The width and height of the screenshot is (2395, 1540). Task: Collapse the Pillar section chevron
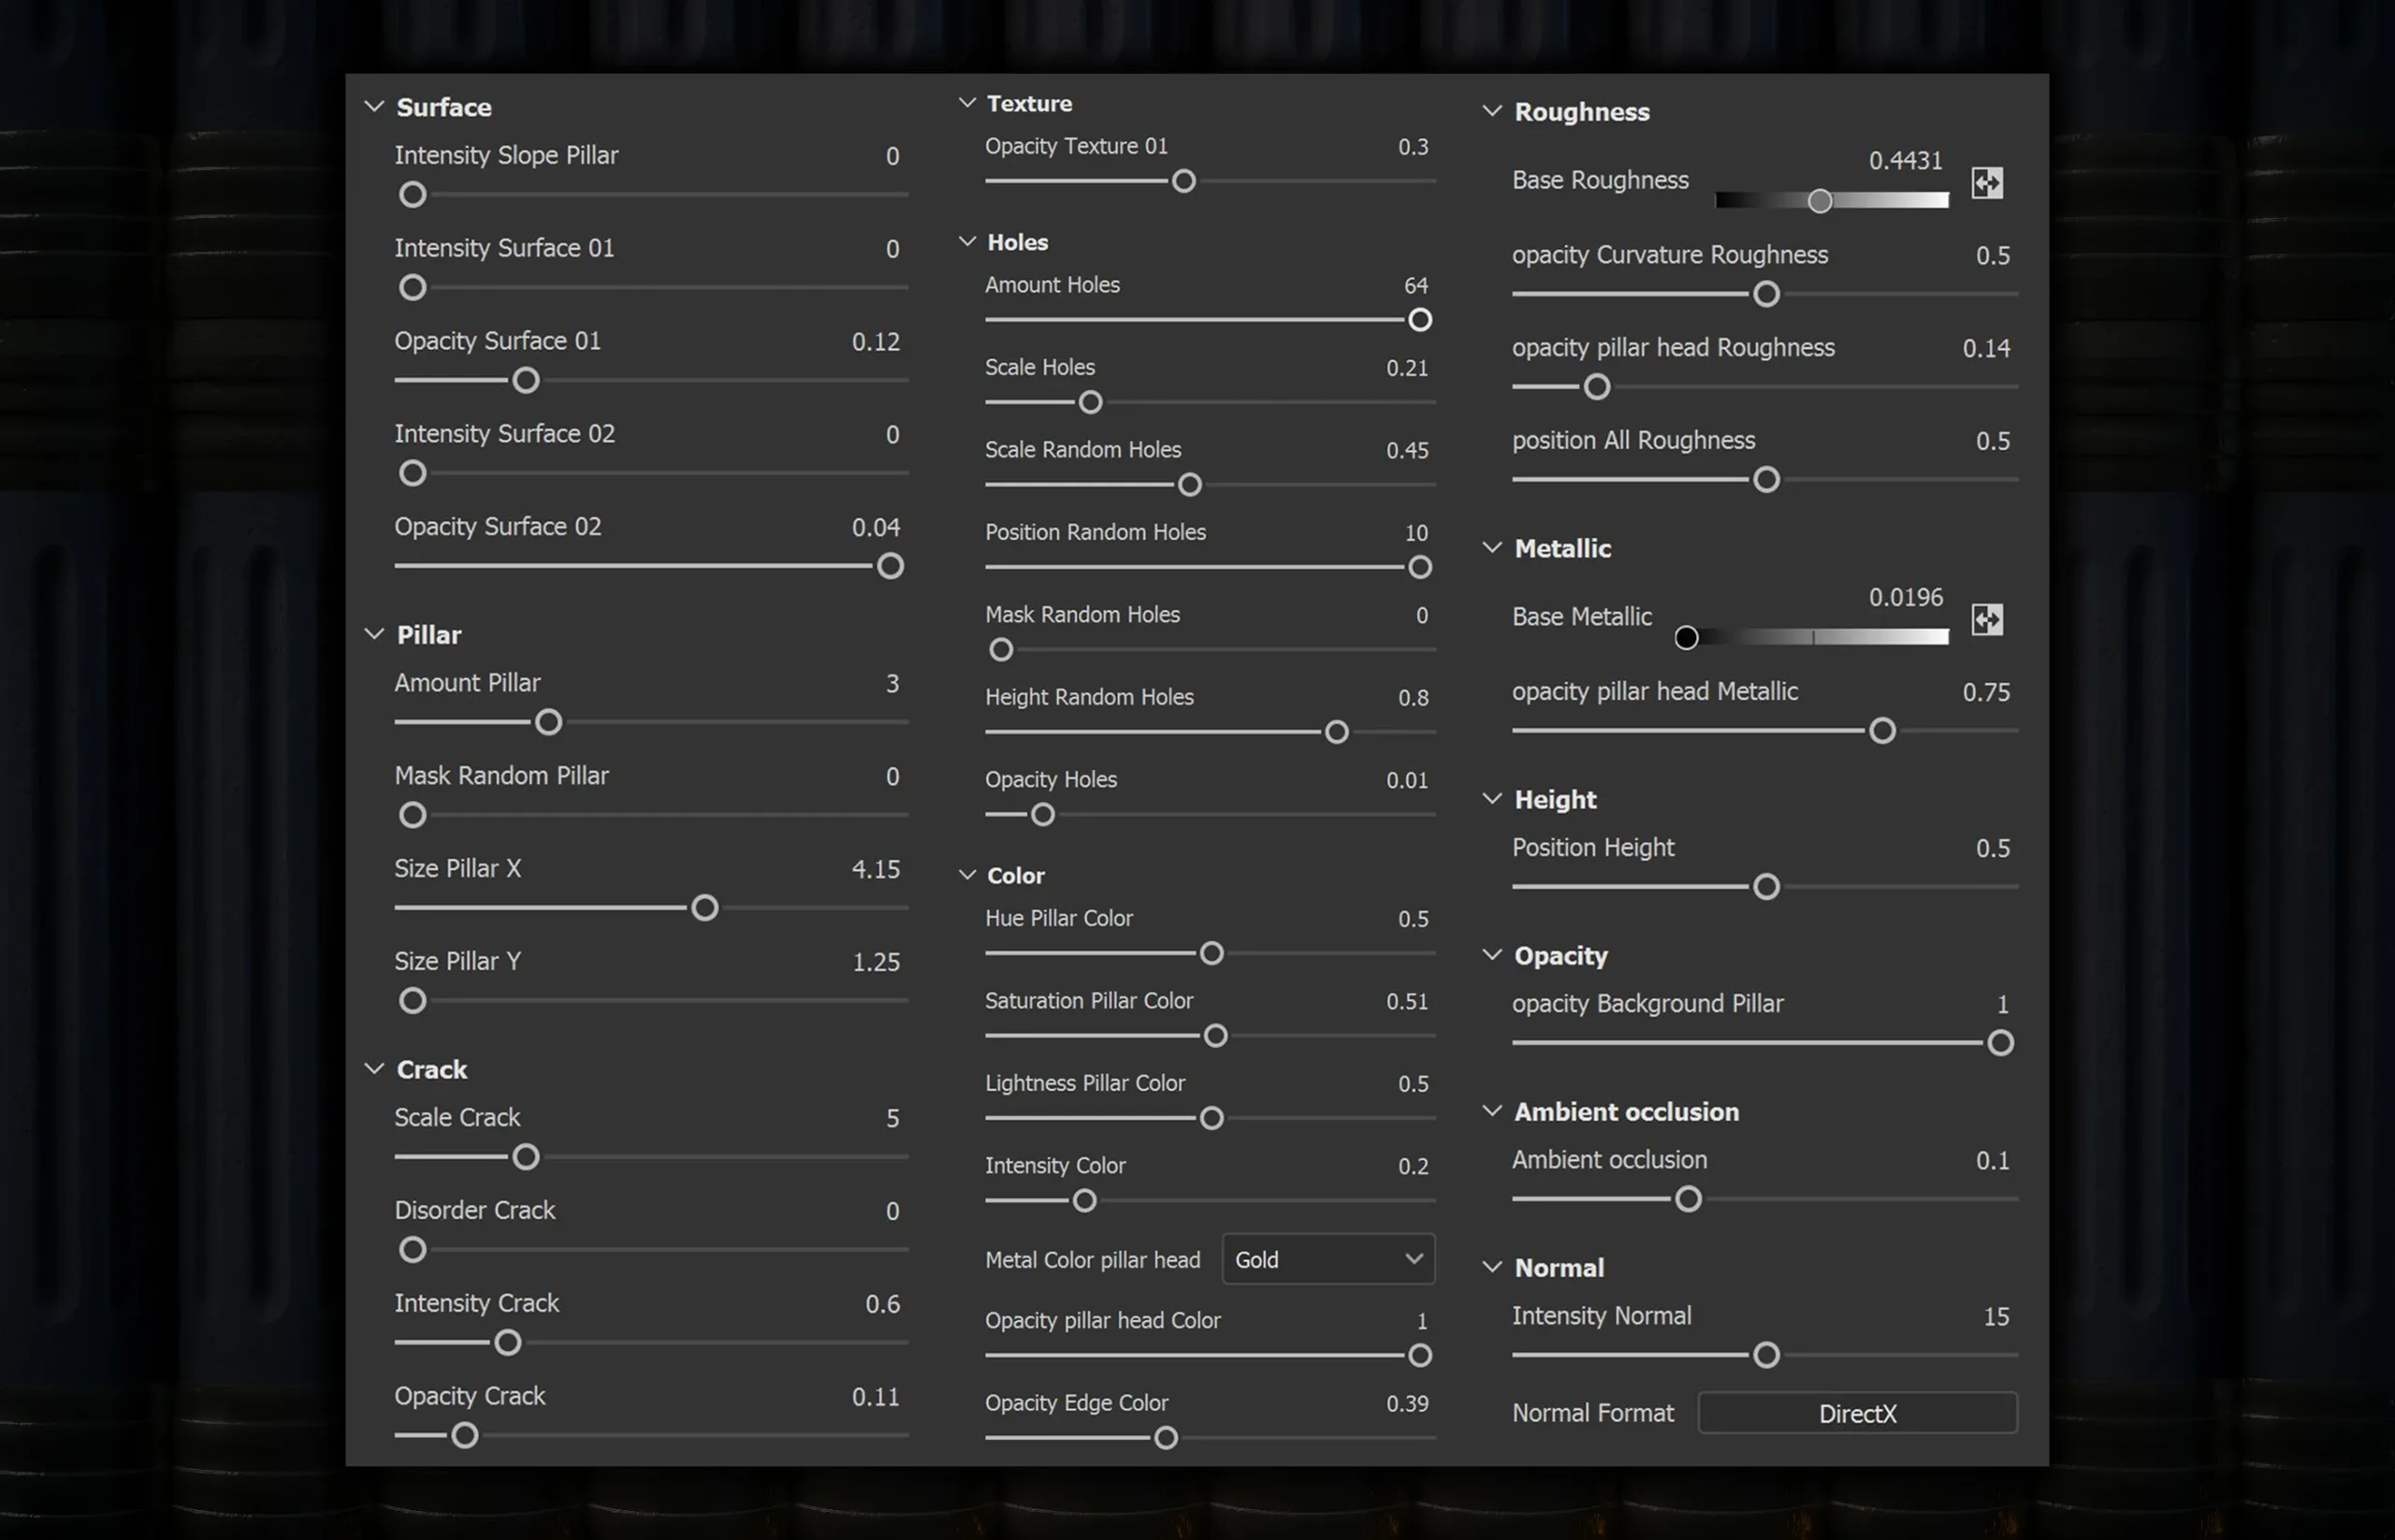click(374, 635)
